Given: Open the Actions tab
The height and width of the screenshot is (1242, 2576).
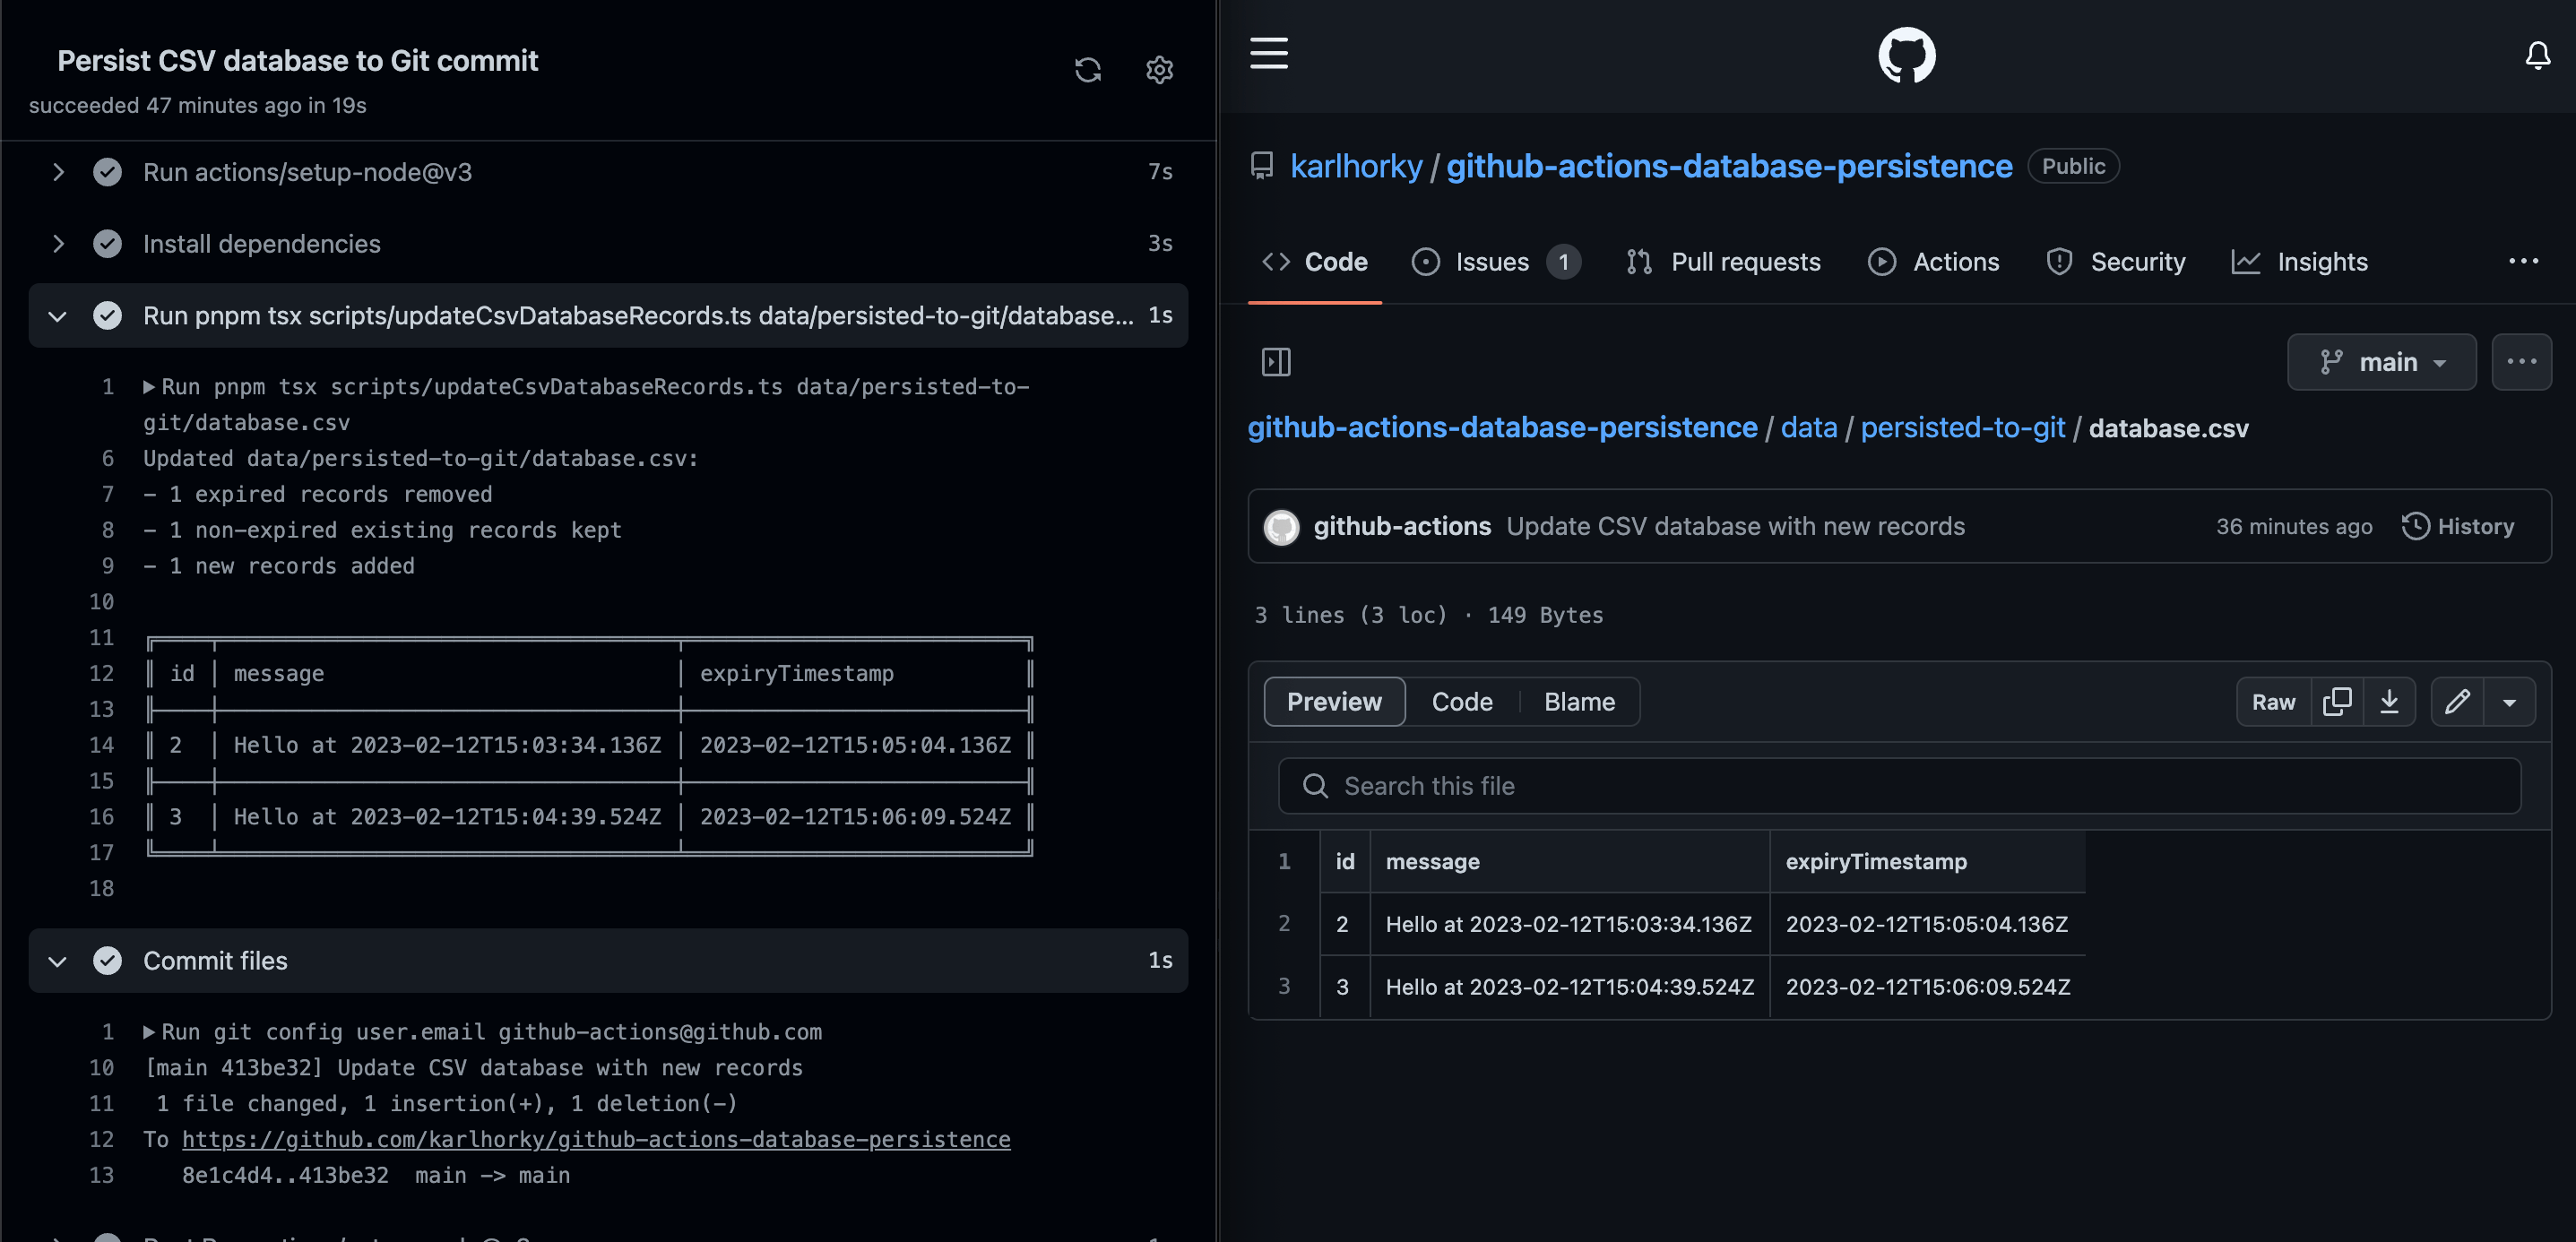Looking at the screenshot, I should click(1933, 262).
